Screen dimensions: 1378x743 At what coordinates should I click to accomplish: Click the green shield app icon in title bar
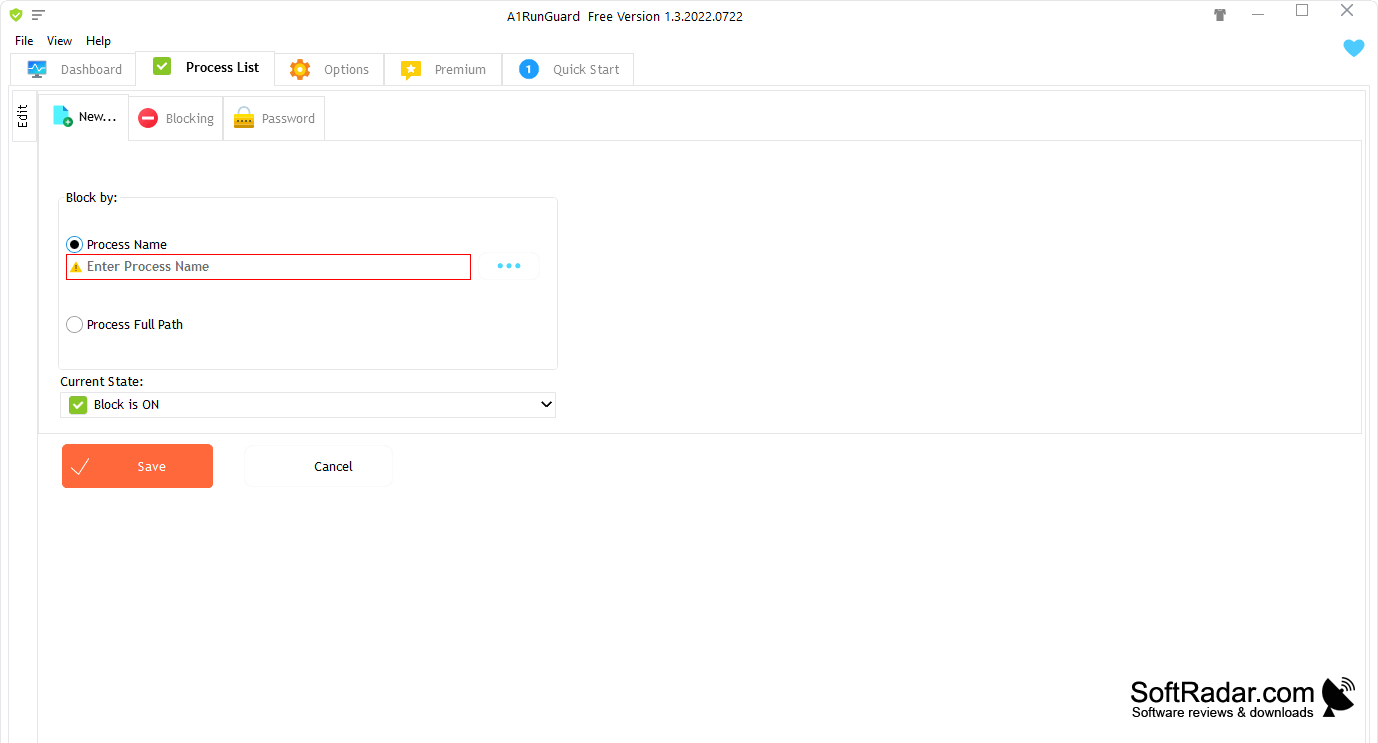click(x=15, y=15)
